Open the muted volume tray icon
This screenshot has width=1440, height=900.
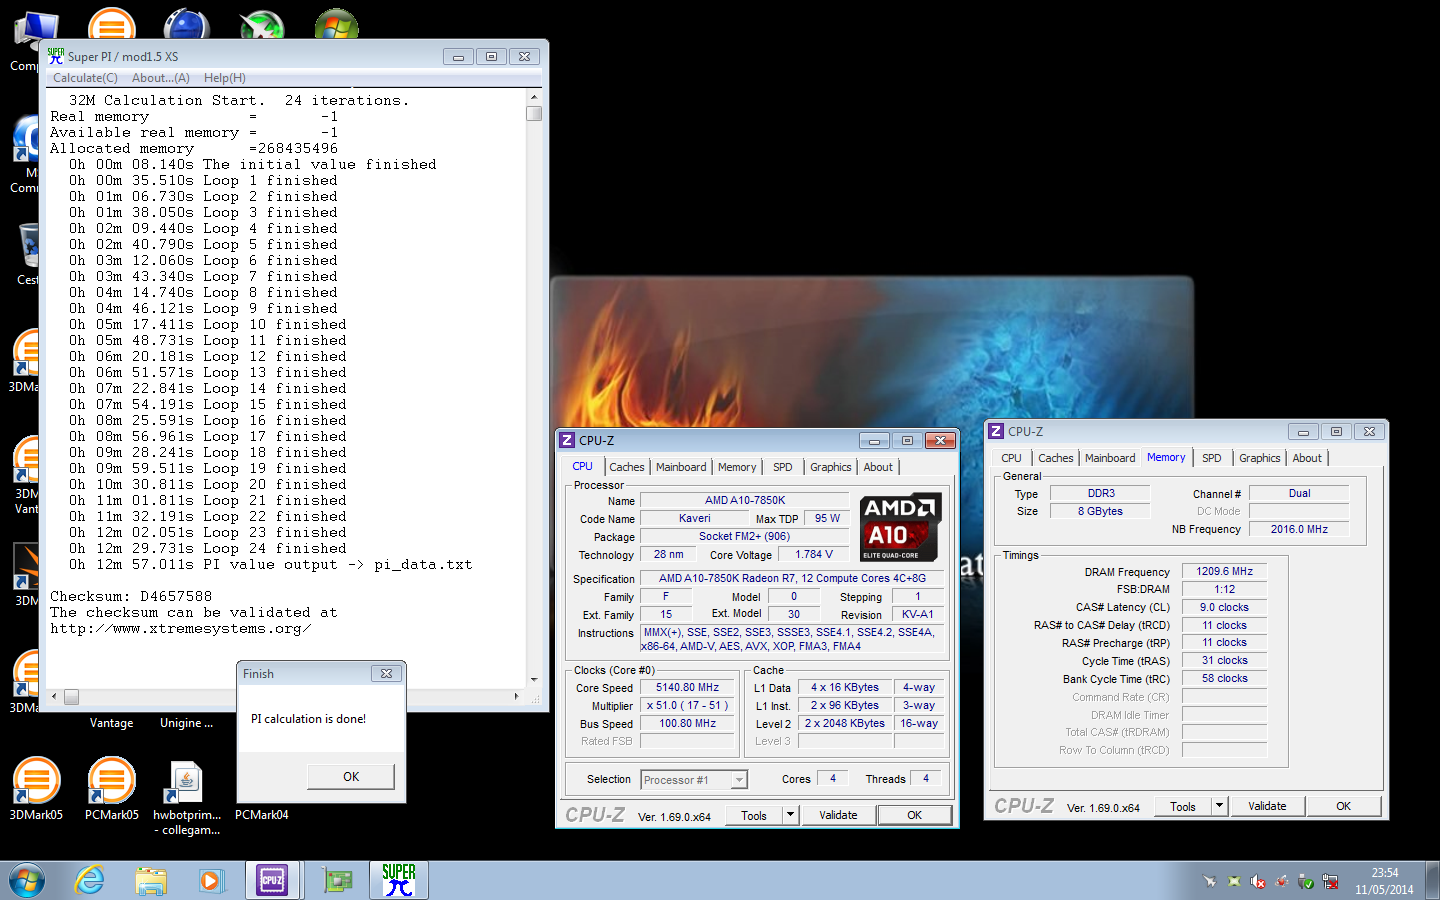pyautogui.click(x=1258, y=881)
